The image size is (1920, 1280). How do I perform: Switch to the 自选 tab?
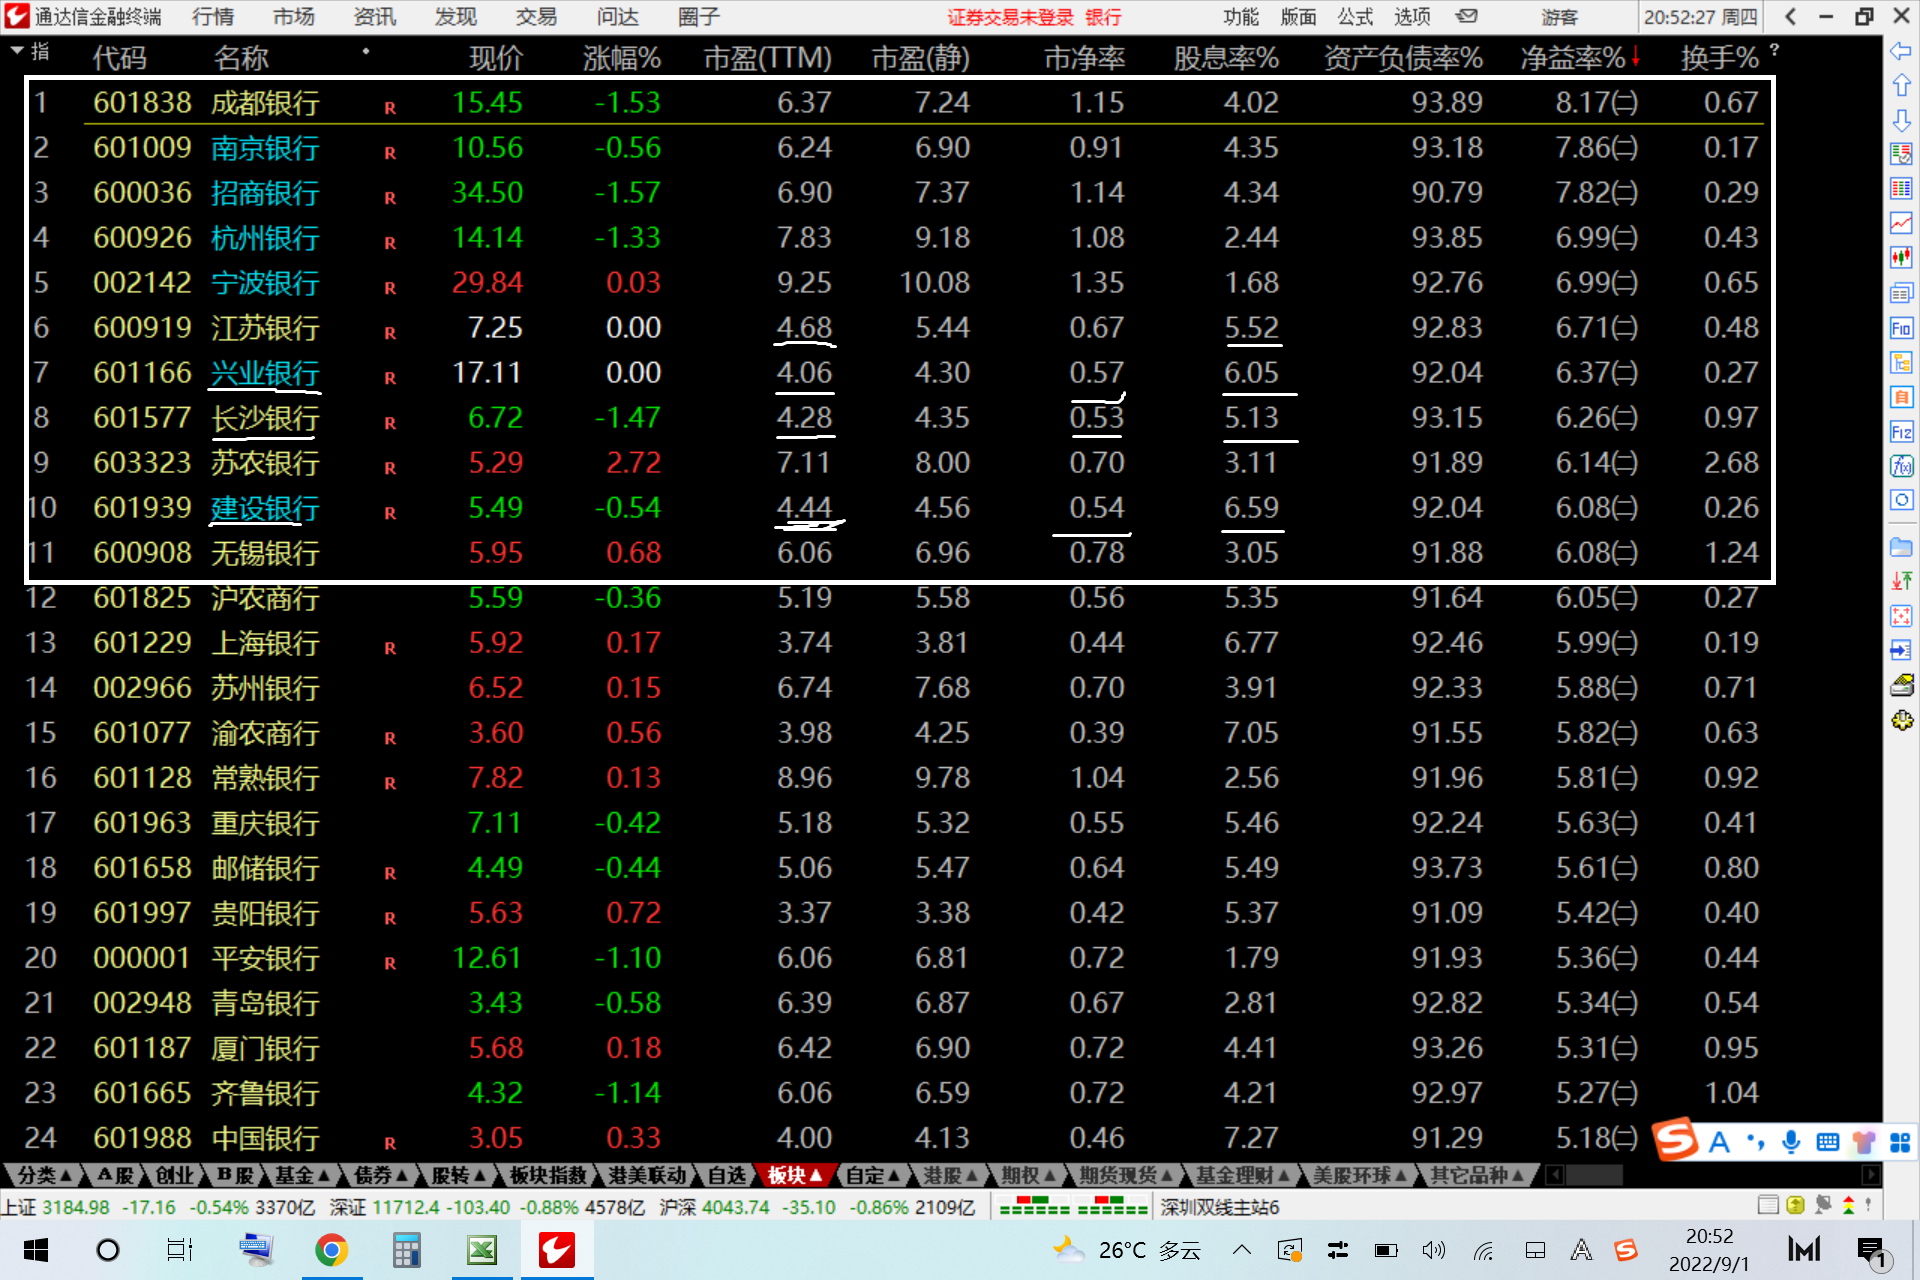click(x=726, y=1175)
